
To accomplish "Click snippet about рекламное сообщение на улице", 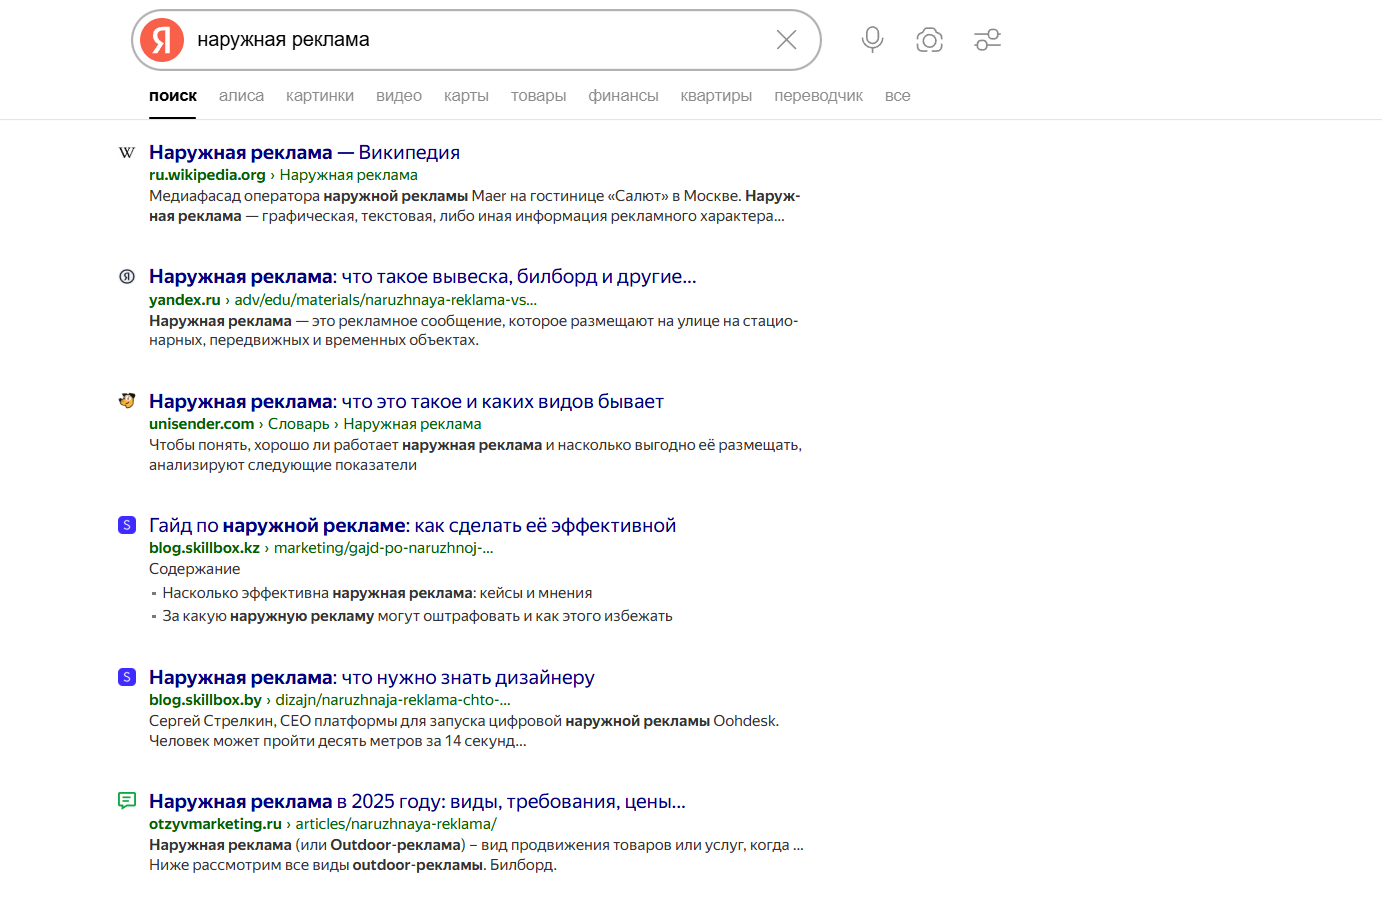I will pyautogui.click(x=474, y=331).
